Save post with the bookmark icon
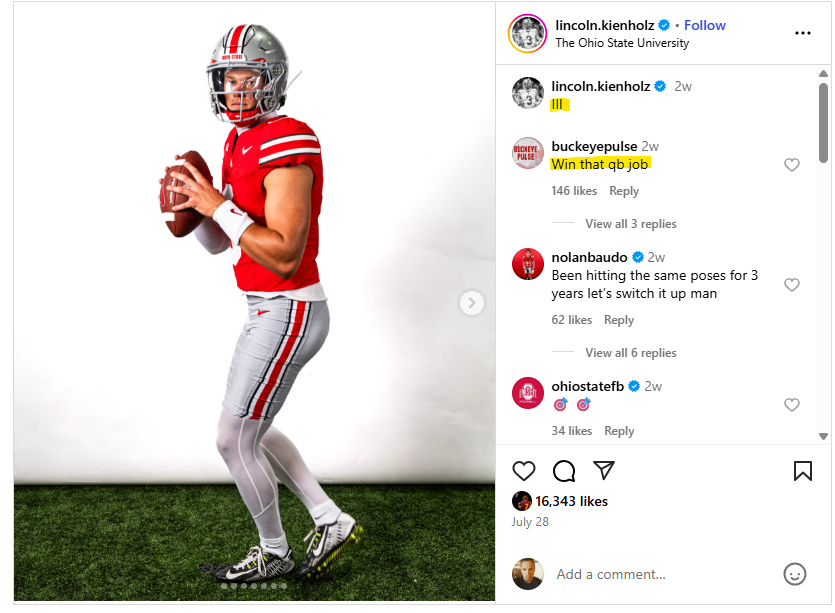The height and width of the screenshot is (613, 835). (x=802, y=470)
